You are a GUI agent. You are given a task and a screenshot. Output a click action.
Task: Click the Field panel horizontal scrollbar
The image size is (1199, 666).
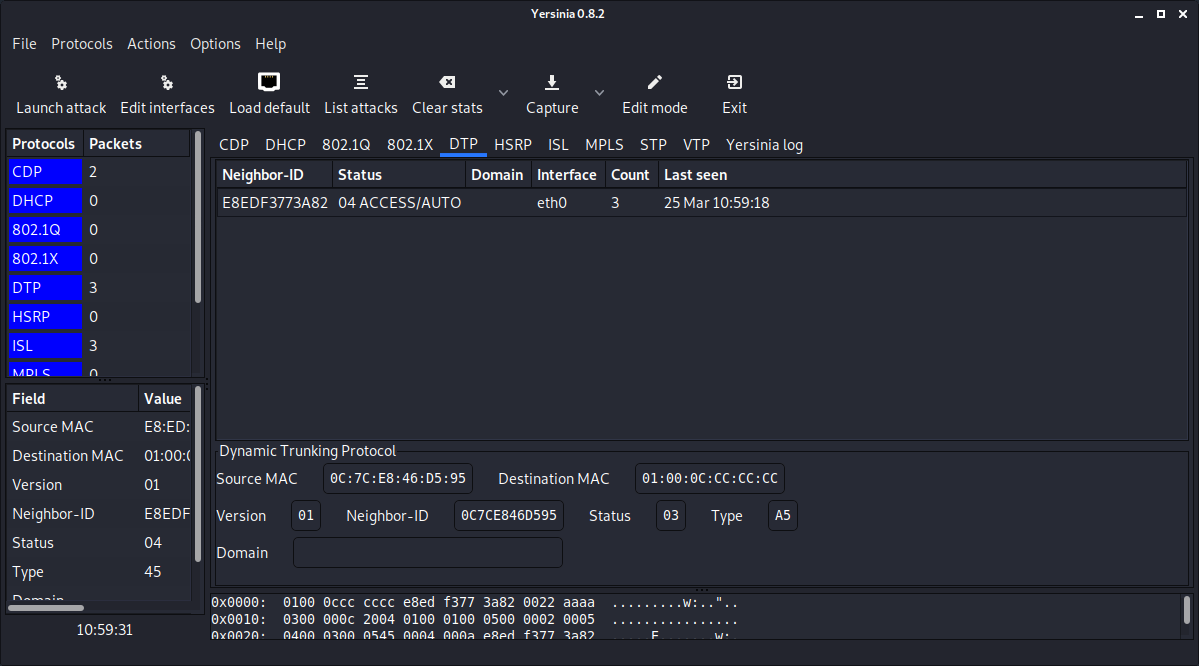coord(46,608)
